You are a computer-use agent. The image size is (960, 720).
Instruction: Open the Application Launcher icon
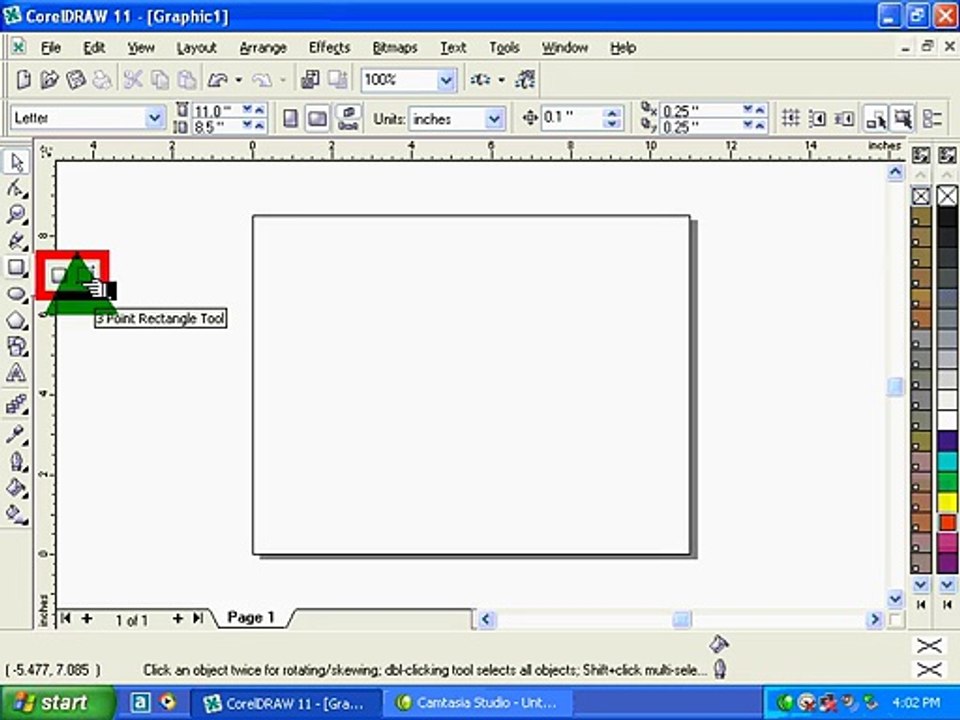click(x=480, y=80)
